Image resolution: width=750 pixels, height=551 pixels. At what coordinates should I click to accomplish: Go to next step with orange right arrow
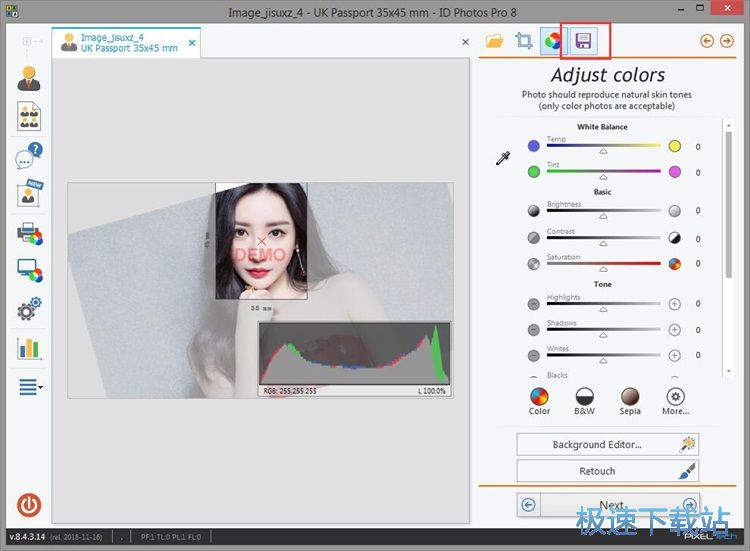[727, 41]
